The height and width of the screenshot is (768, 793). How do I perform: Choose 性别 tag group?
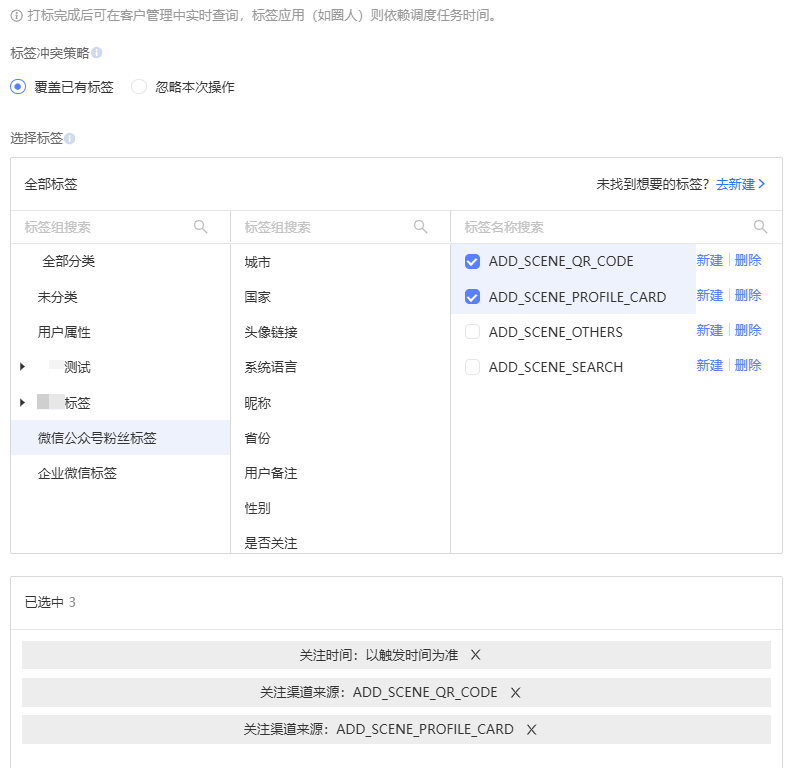click(x=257, y=508)
